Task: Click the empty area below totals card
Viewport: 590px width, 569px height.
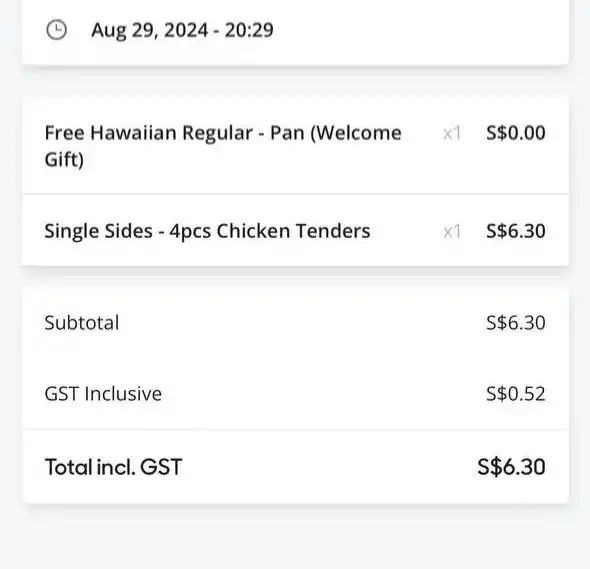Action: click(x=295, y=538)
